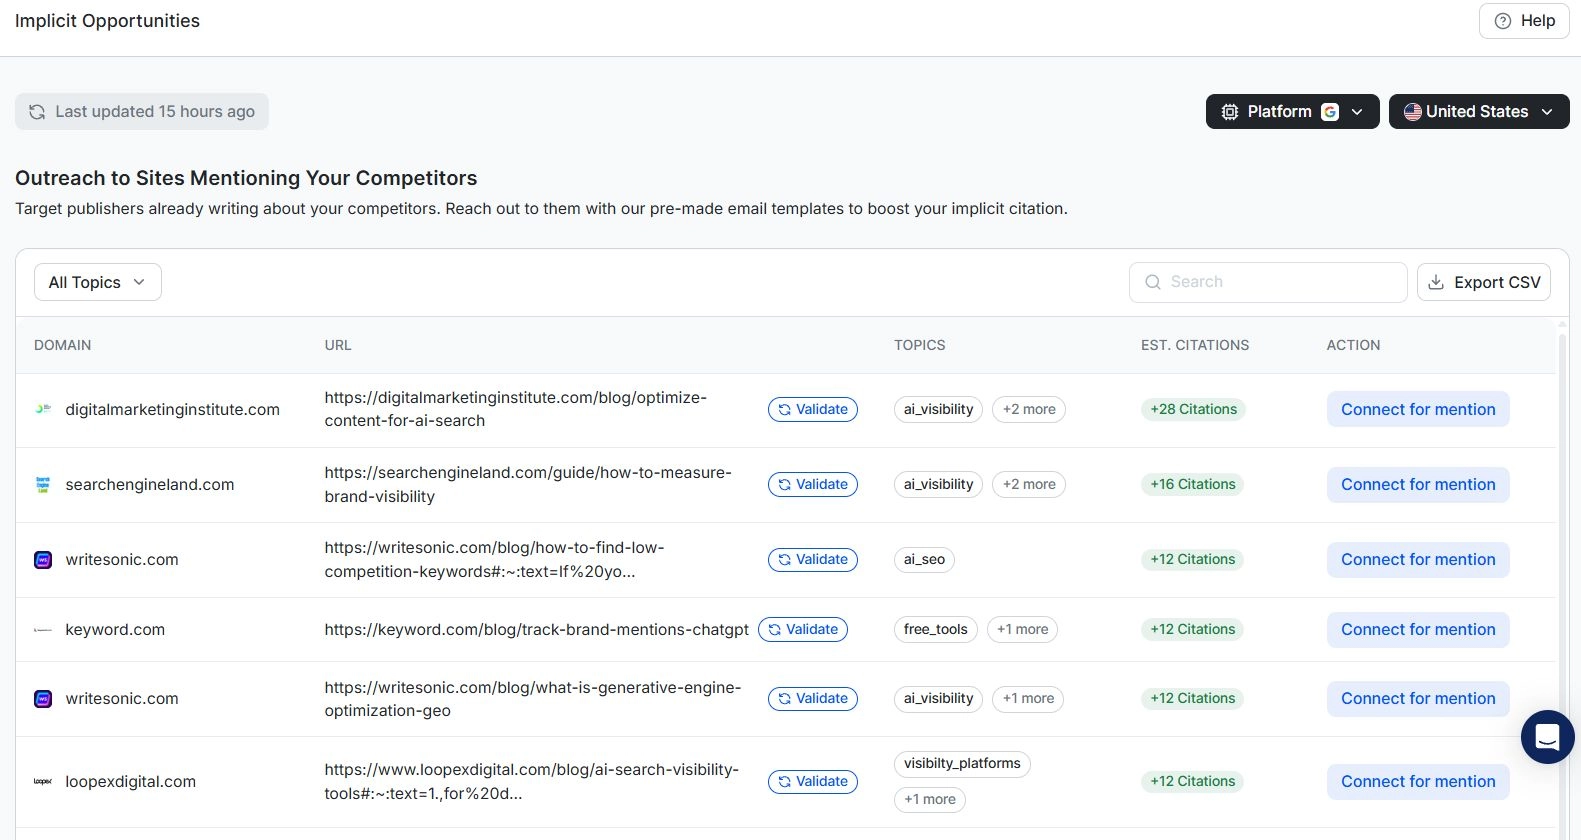The image size is (1581, 840).
Task: Click the digitalmarketinginstitute.com favicon
Action: 43,409
